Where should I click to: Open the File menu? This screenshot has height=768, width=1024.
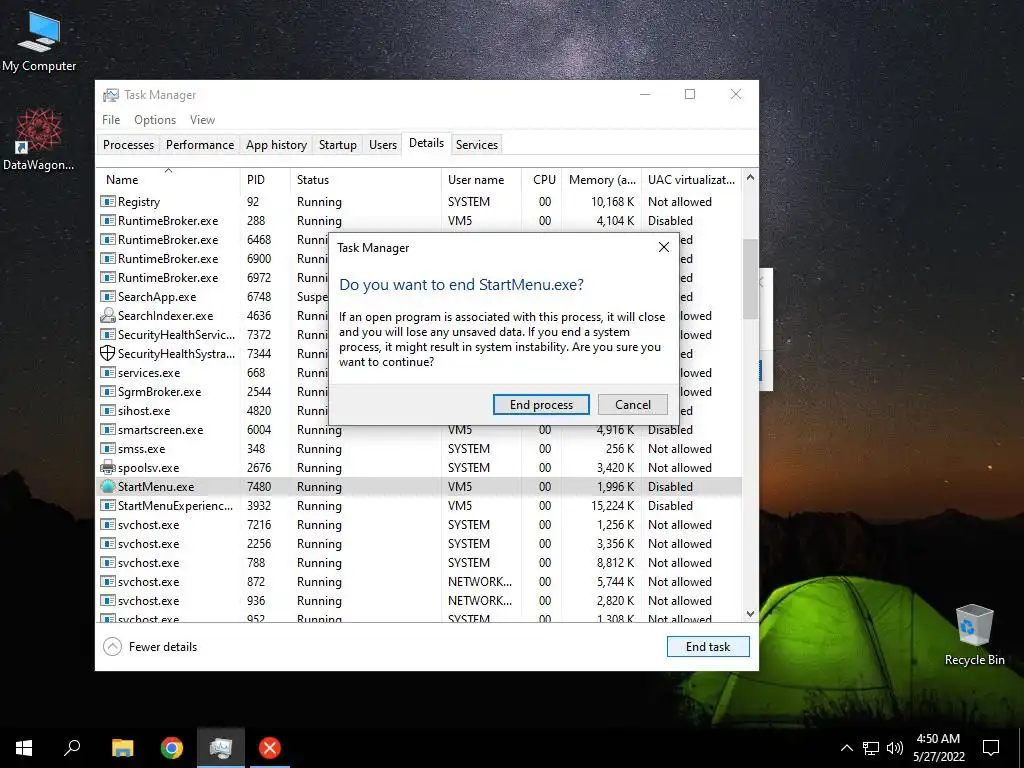point(111,120)
